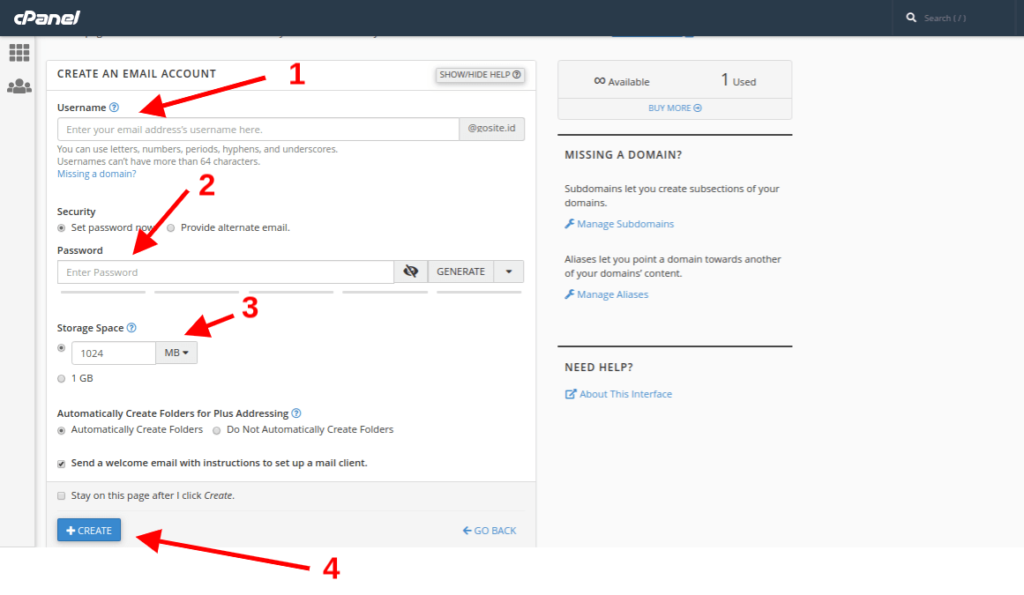Click the @gosite.id domain label
The image size is (1024, 595).
click(492, 129)
